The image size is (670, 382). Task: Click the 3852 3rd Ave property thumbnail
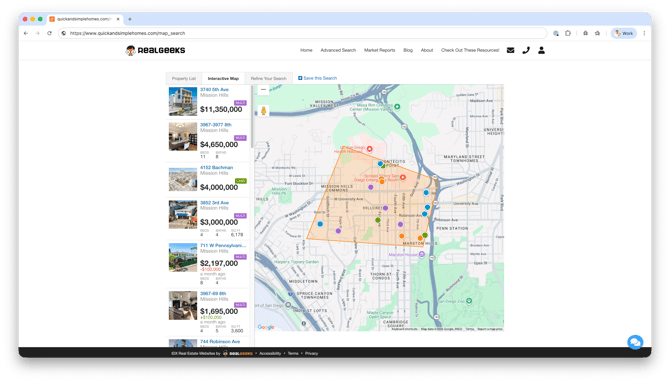pyautogui.click(x=183, y=215)
